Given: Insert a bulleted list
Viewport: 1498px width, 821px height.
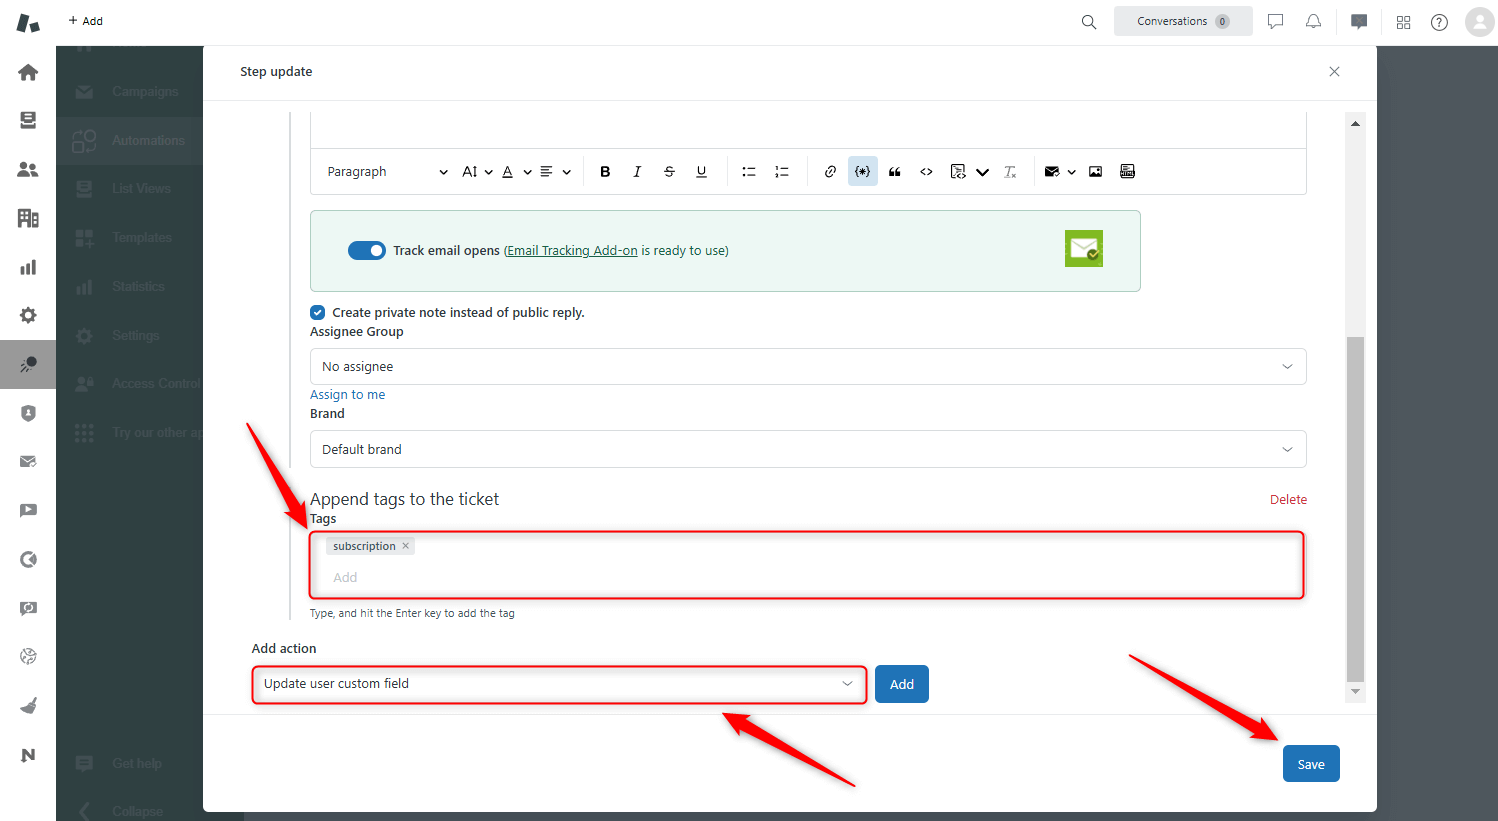Looking at the screenshot, I should point(748,172).
